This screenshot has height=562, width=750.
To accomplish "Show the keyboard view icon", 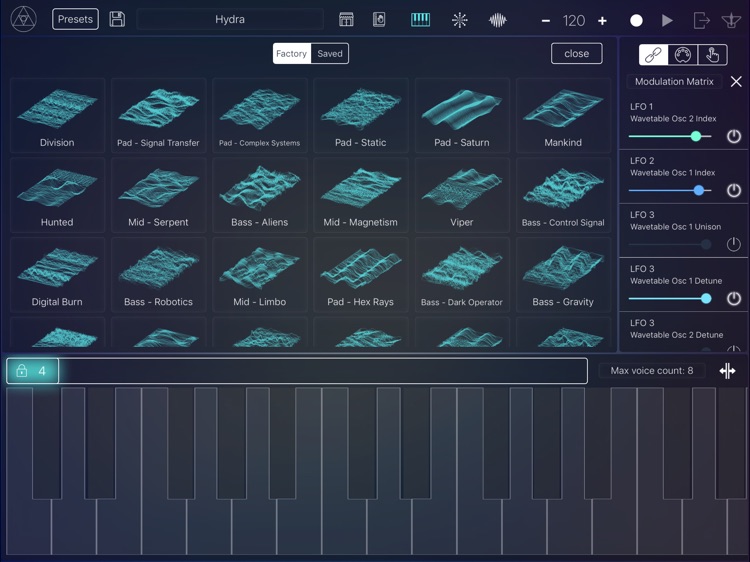I will pyautogui.click(x=420, y=20).
